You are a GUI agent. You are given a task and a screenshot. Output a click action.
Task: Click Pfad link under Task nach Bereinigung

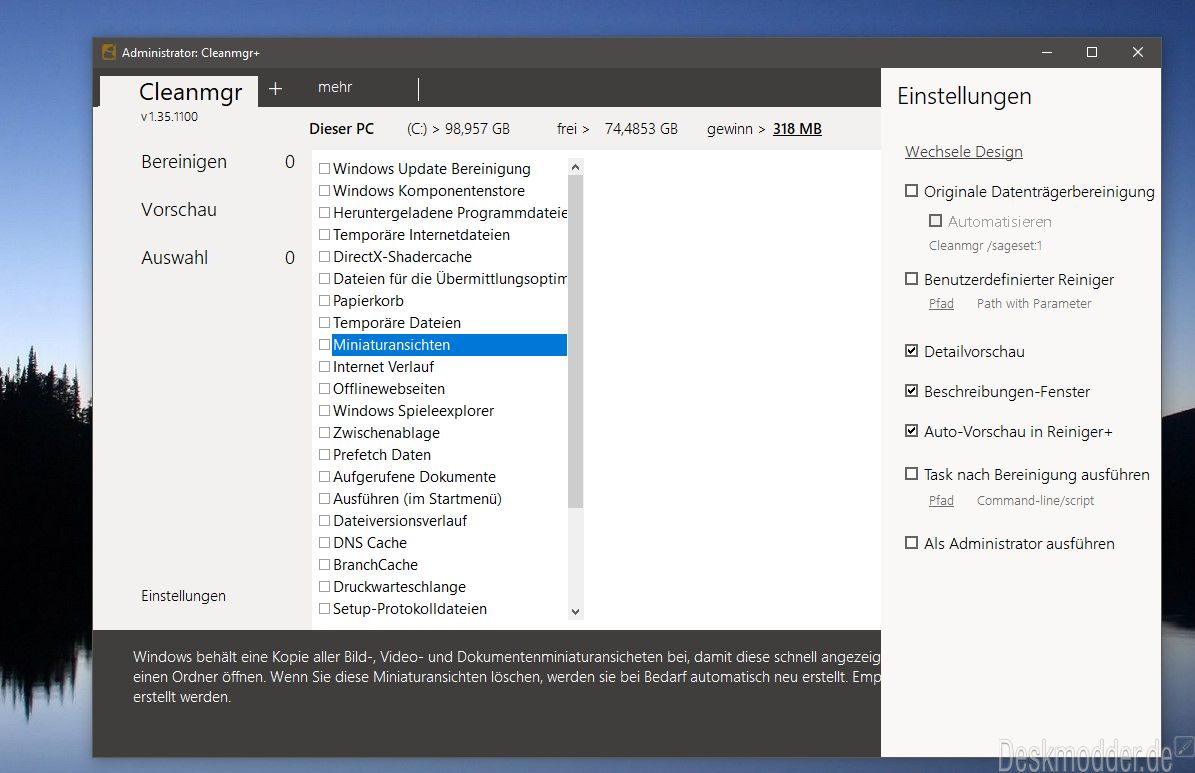point(941,500)
